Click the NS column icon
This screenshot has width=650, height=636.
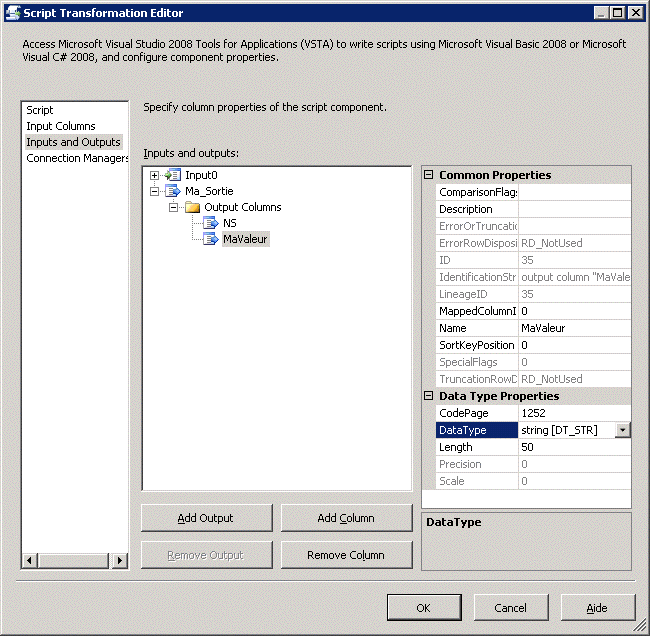click(210, 223)
